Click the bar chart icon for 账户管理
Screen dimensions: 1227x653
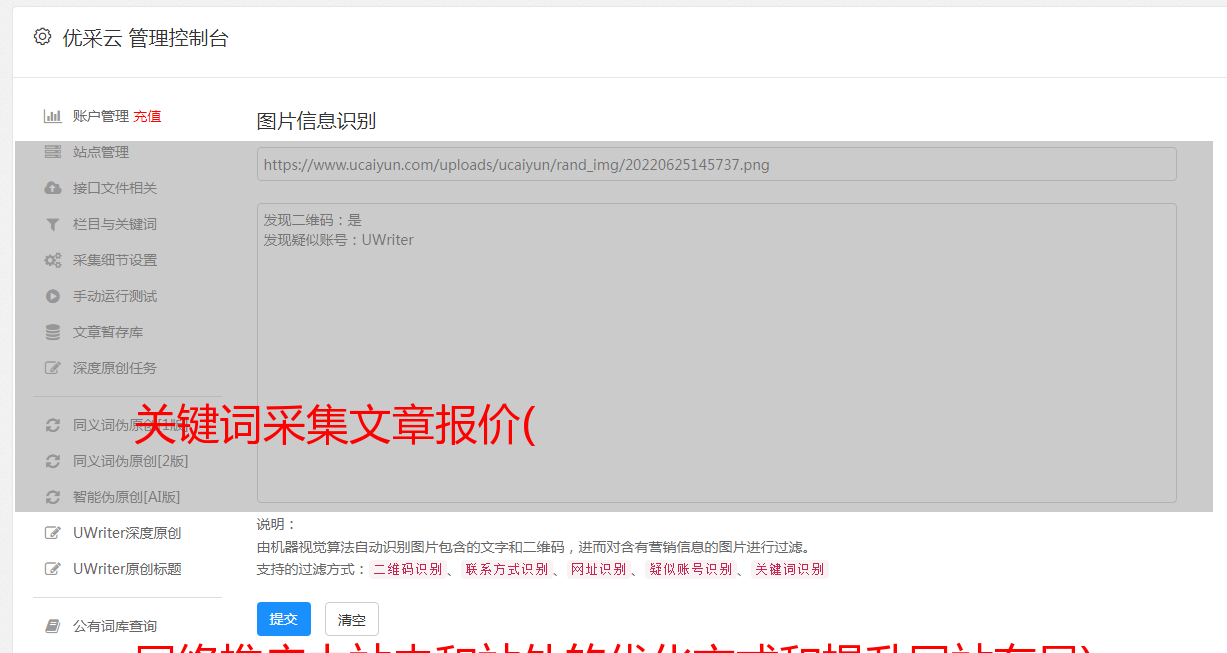[x=53, y=116]
